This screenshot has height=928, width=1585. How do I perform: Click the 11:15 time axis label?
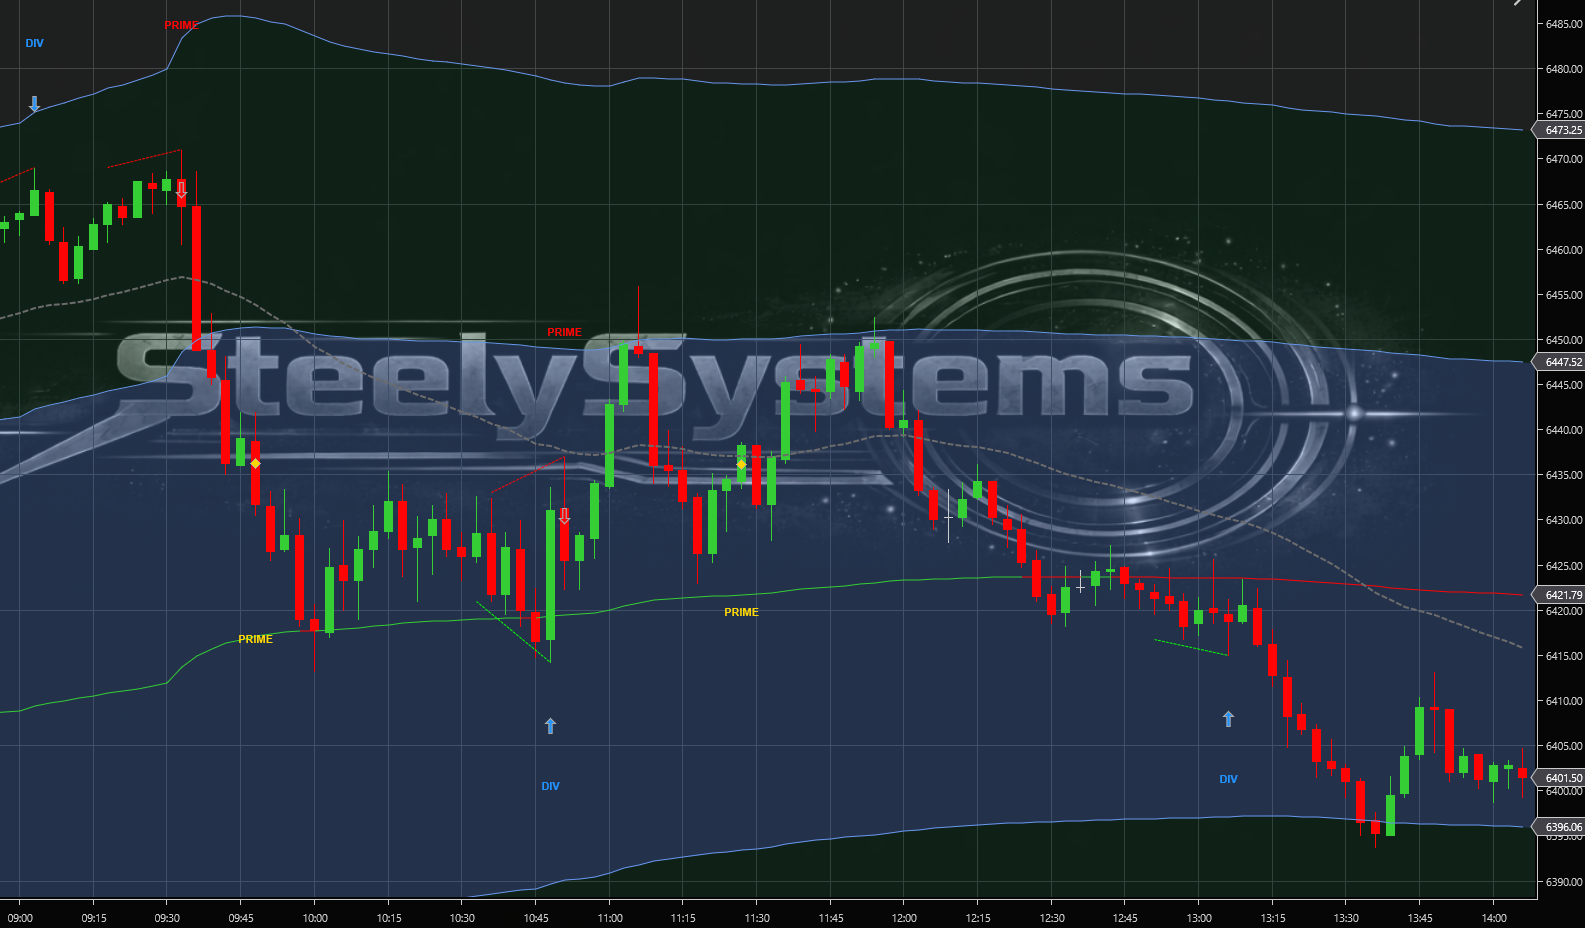pyautogui.click(x=683, y=918)
